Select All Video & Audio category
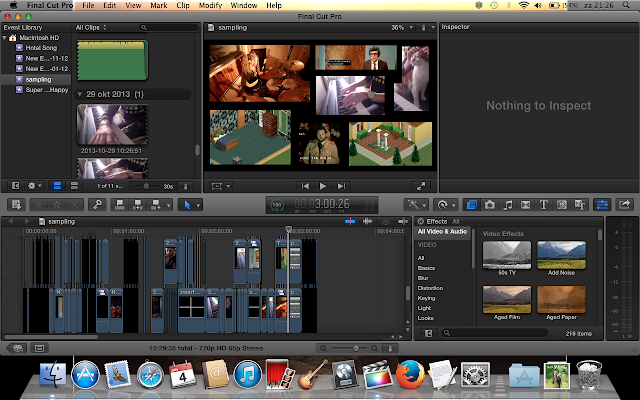640x400 pixels. 442,231
